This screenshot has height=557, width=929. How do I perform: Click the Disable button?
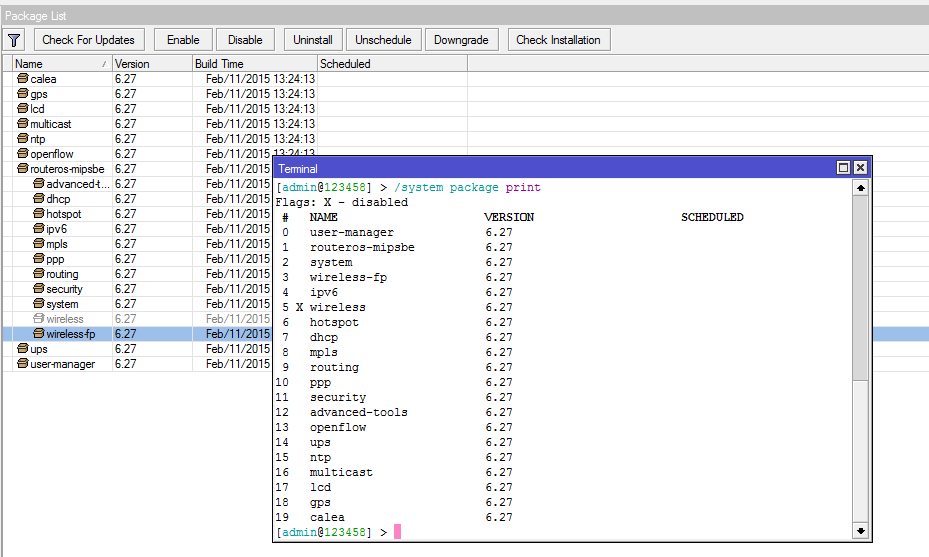point(245,40)
